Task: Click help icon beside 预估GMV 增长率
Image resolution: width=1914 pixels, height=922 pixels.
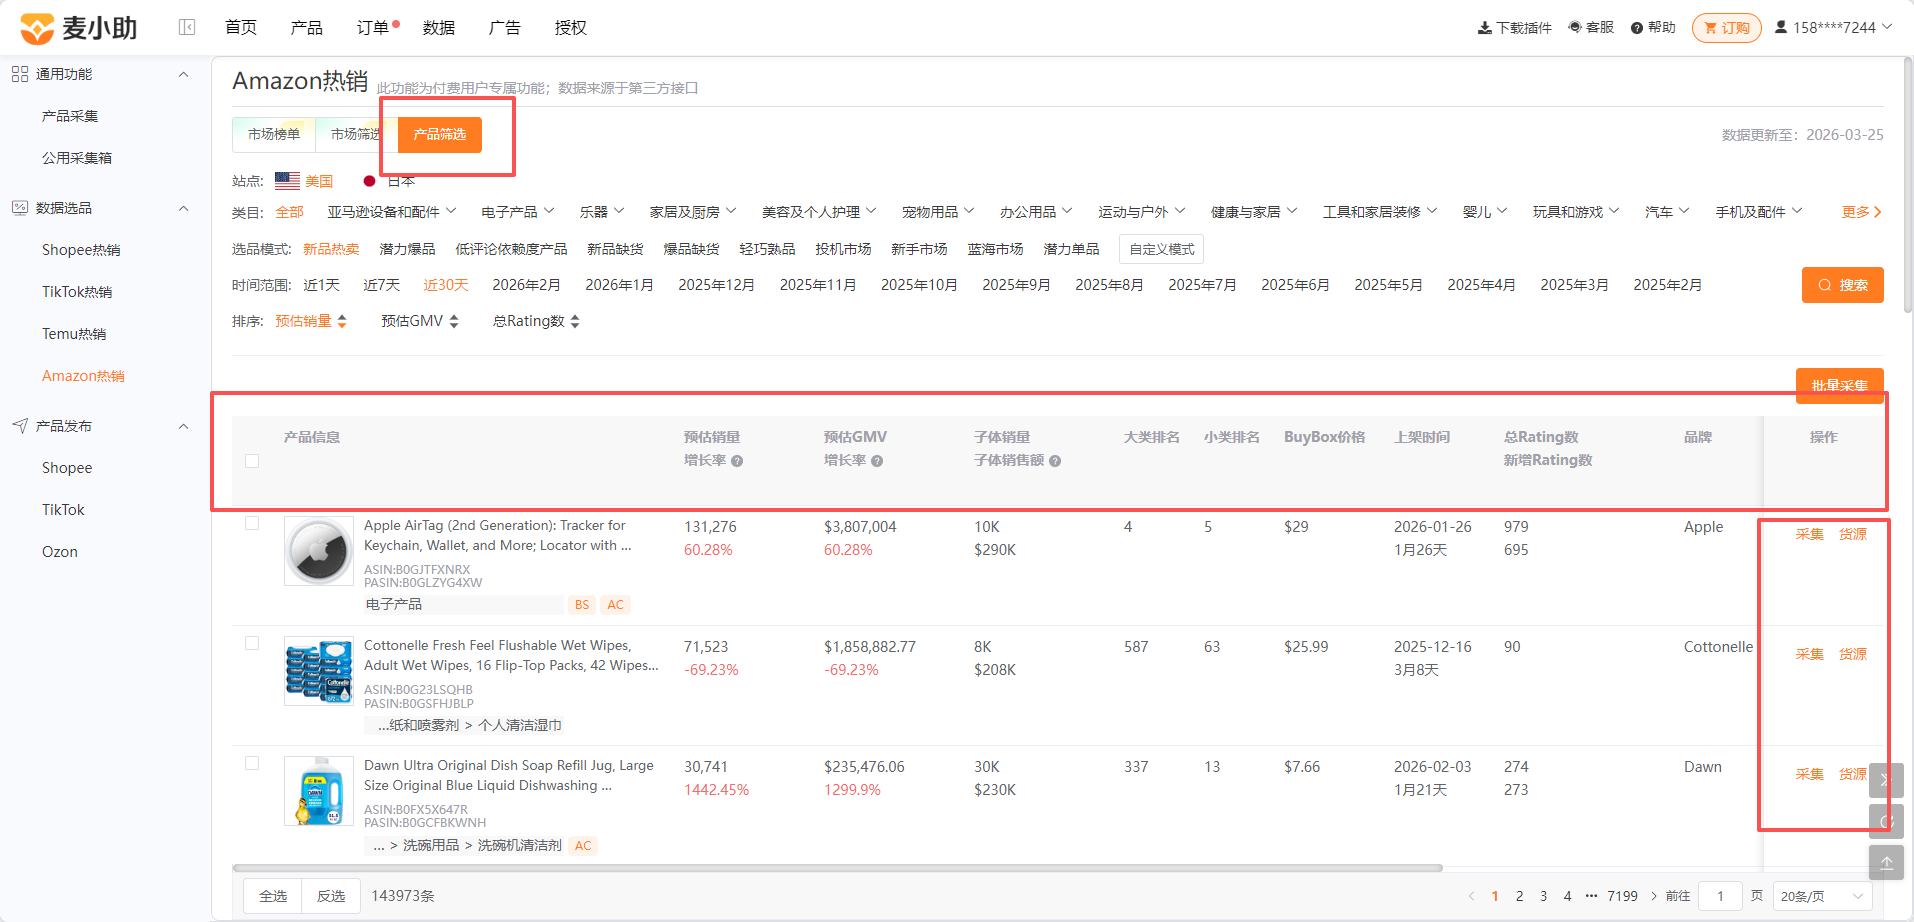Action: click(877, 461)
